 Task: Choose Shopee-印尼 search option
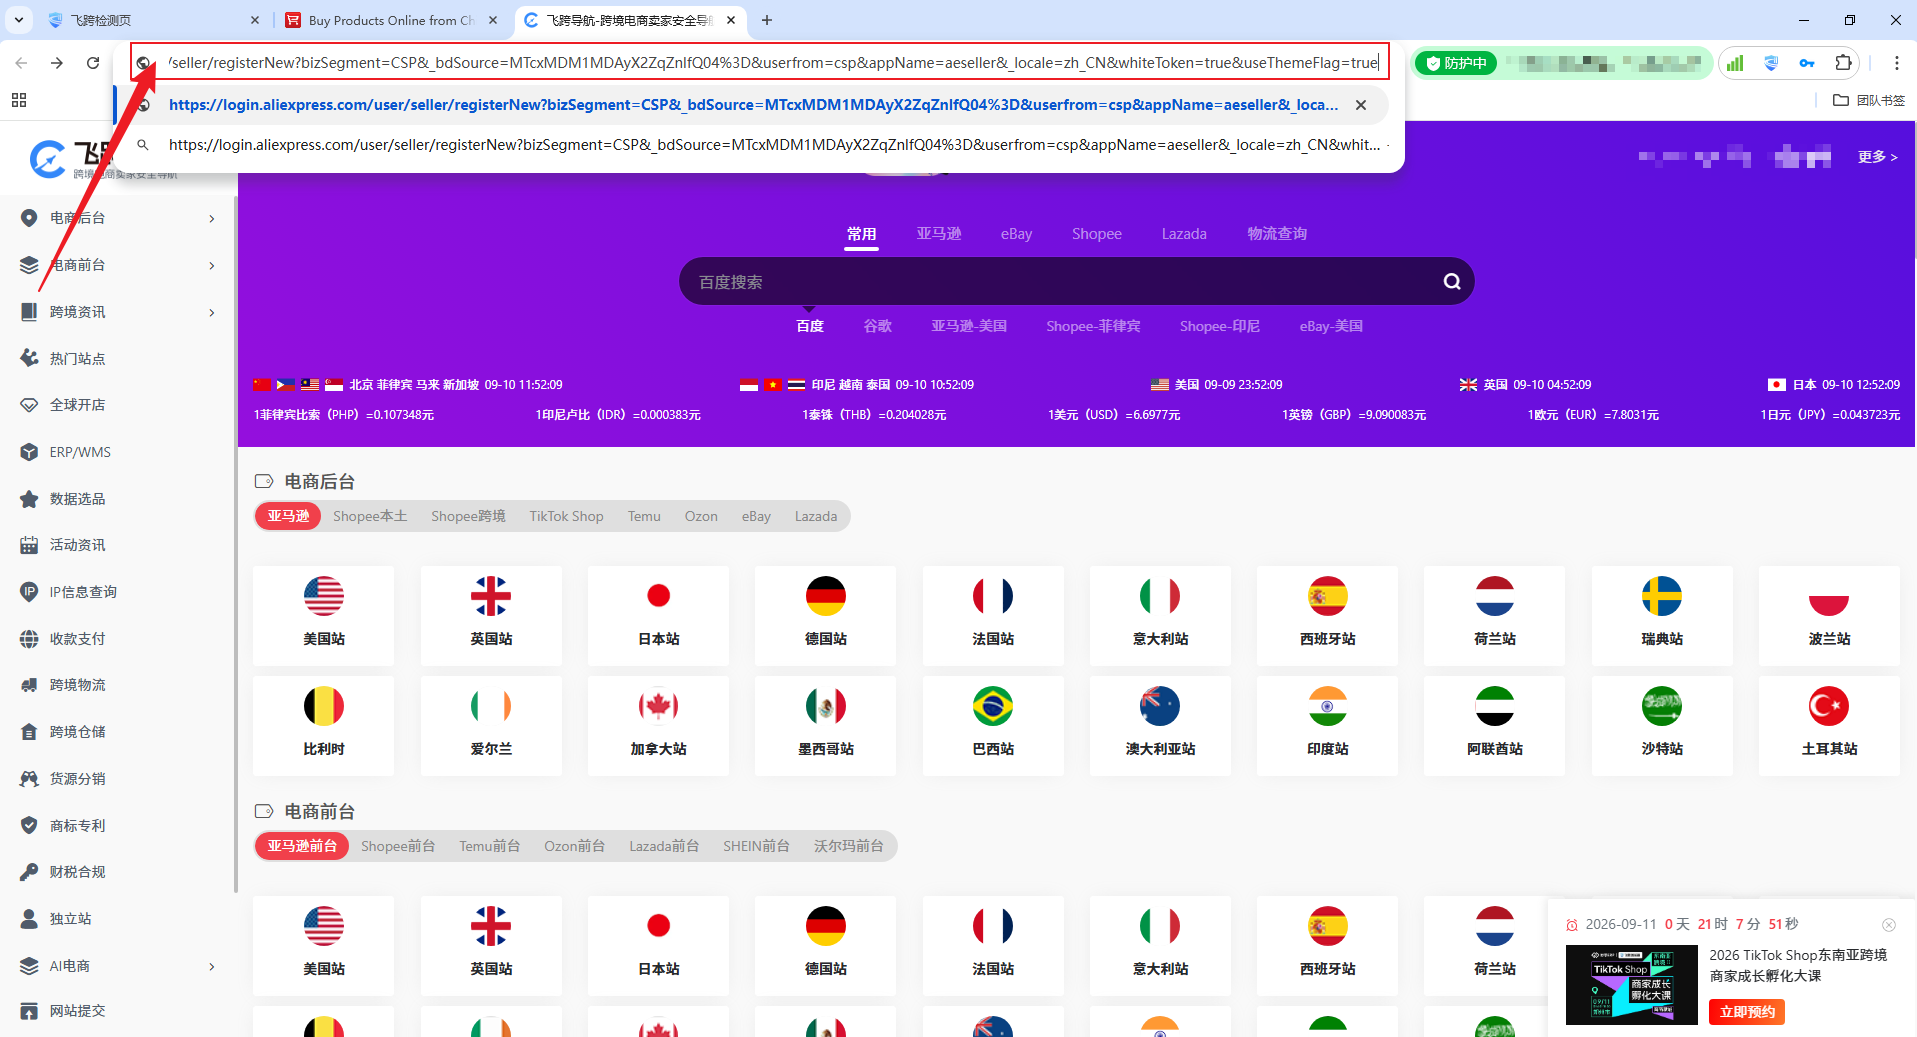(x=1219, y=326)
